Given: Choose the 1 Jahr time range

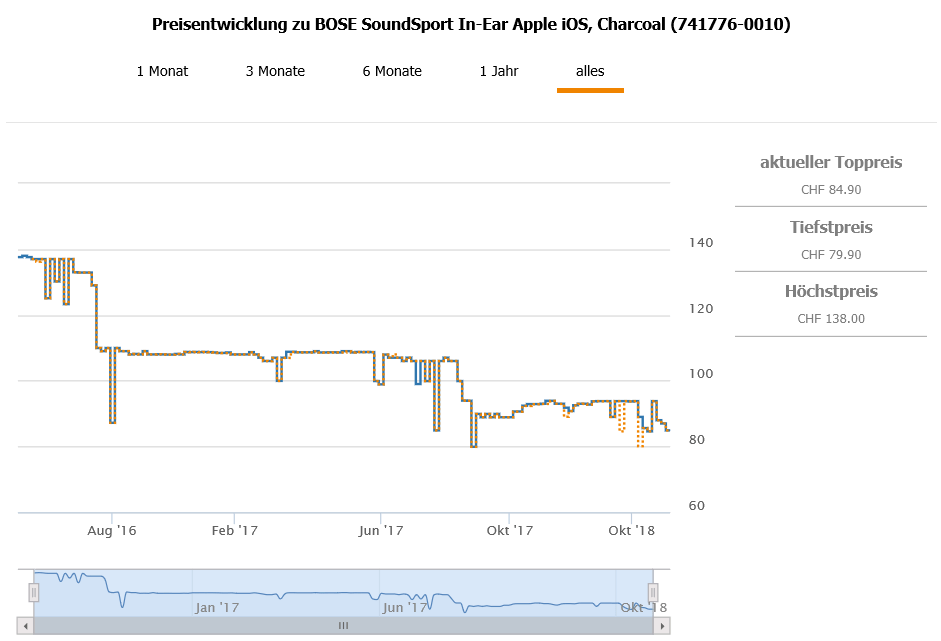Looking at the screenshot, I should click(x=499, y=71).
